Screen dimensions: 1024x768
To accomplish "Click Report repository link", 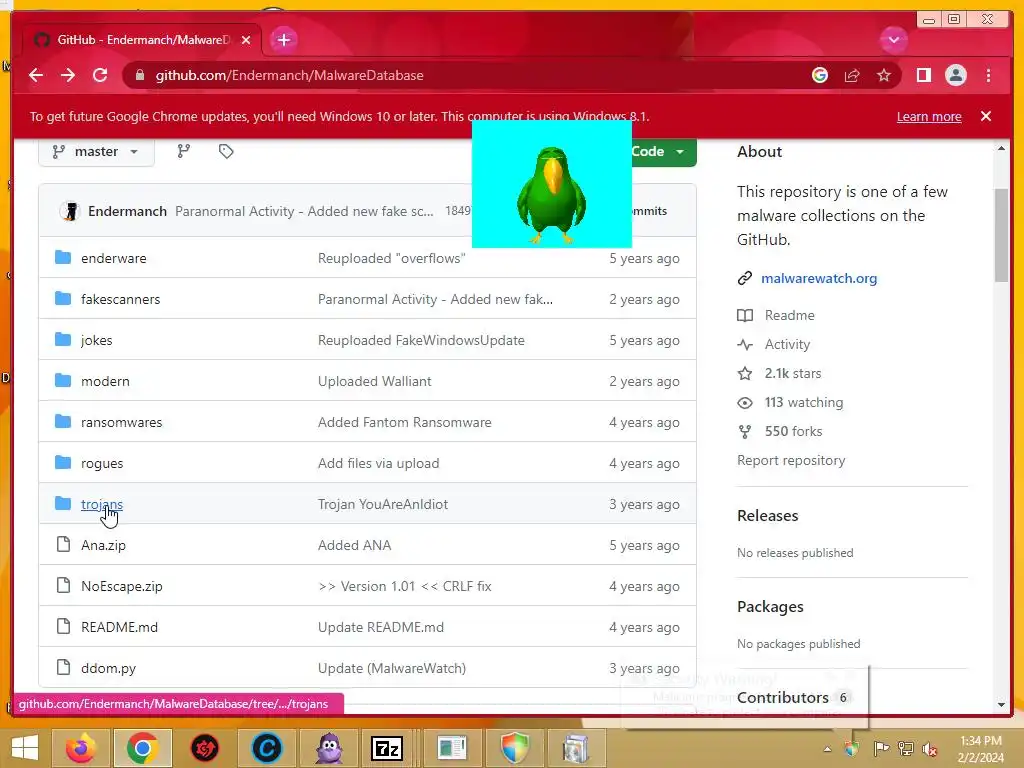I will [791, 460].
